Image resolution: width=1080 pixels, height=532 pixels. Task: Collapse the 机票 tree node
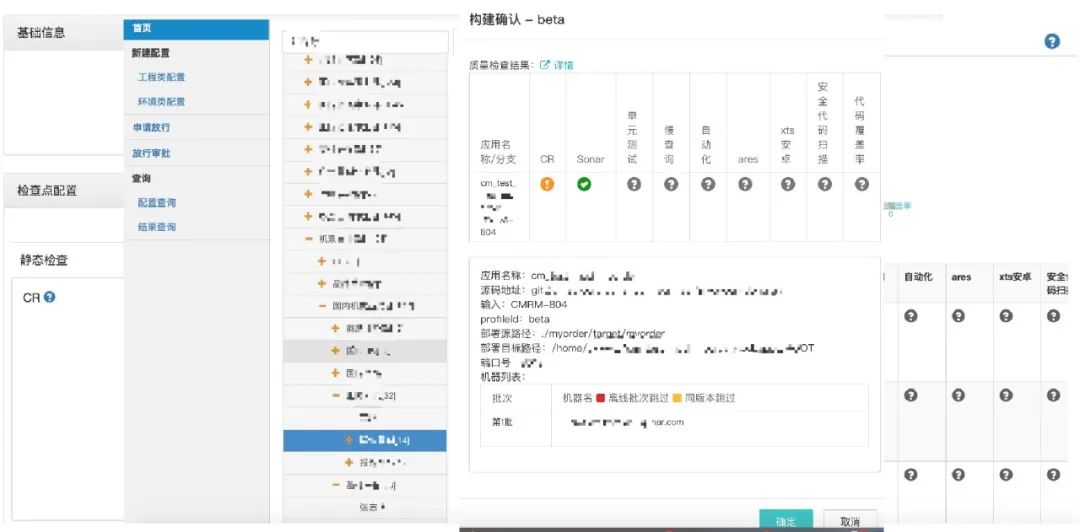pyautogui.click(x=308, y=239)
